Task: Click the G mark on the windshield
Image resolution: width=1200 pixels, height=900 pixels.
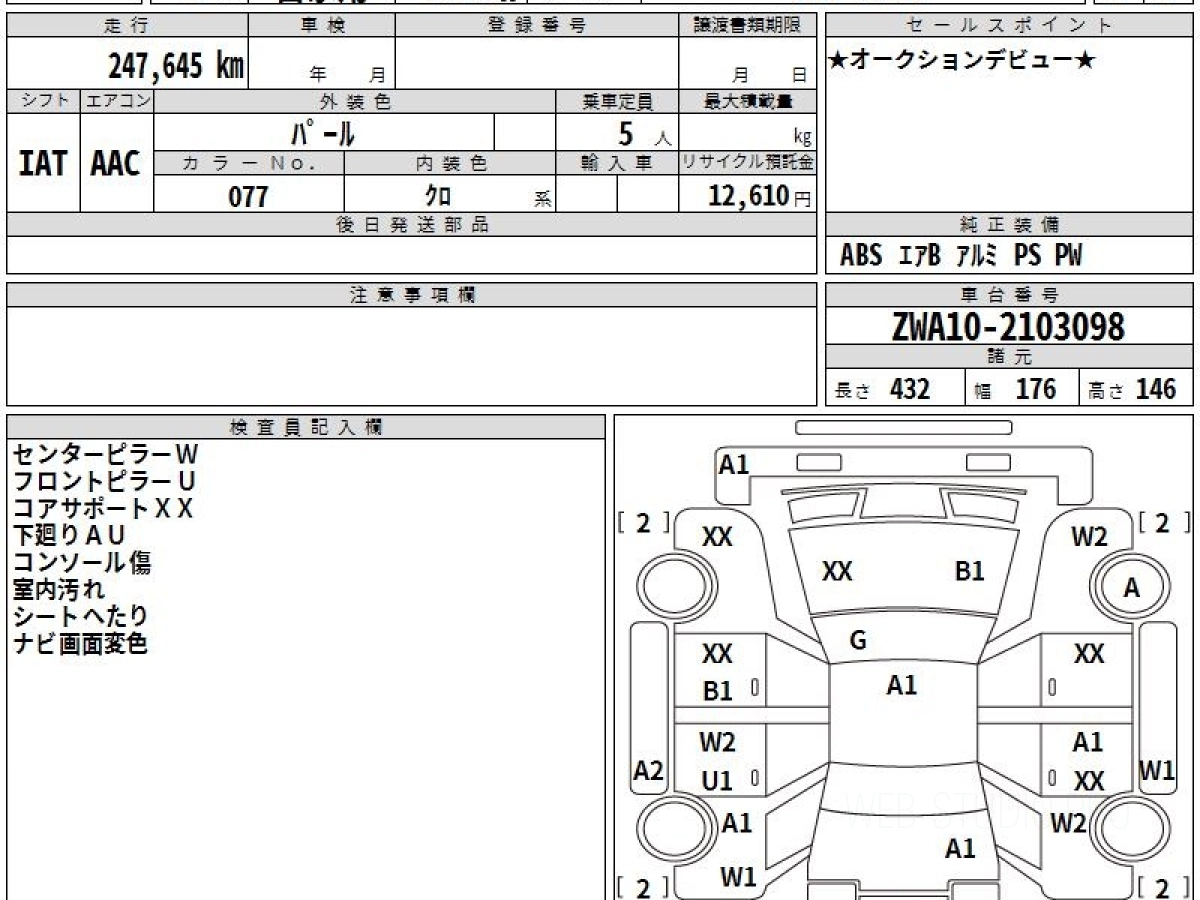Action: 857,642
